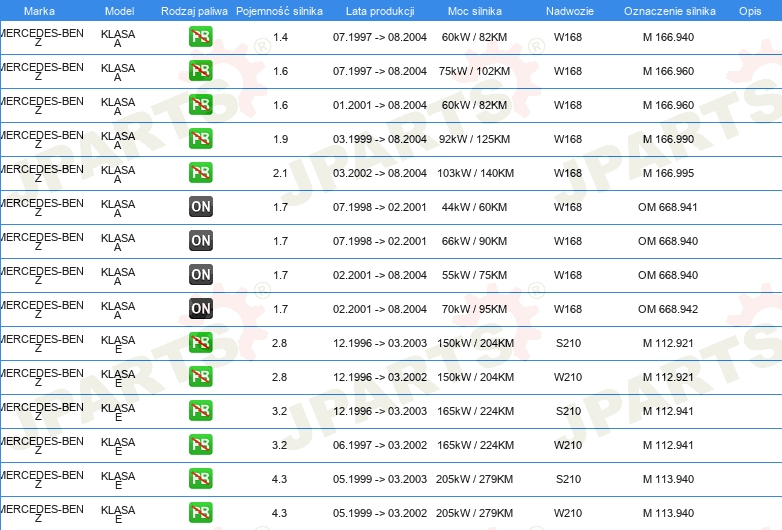Screen dimensions: 782x530
Task: Click PB icon in 4.3 S210 row
Action: click(200, 478)
